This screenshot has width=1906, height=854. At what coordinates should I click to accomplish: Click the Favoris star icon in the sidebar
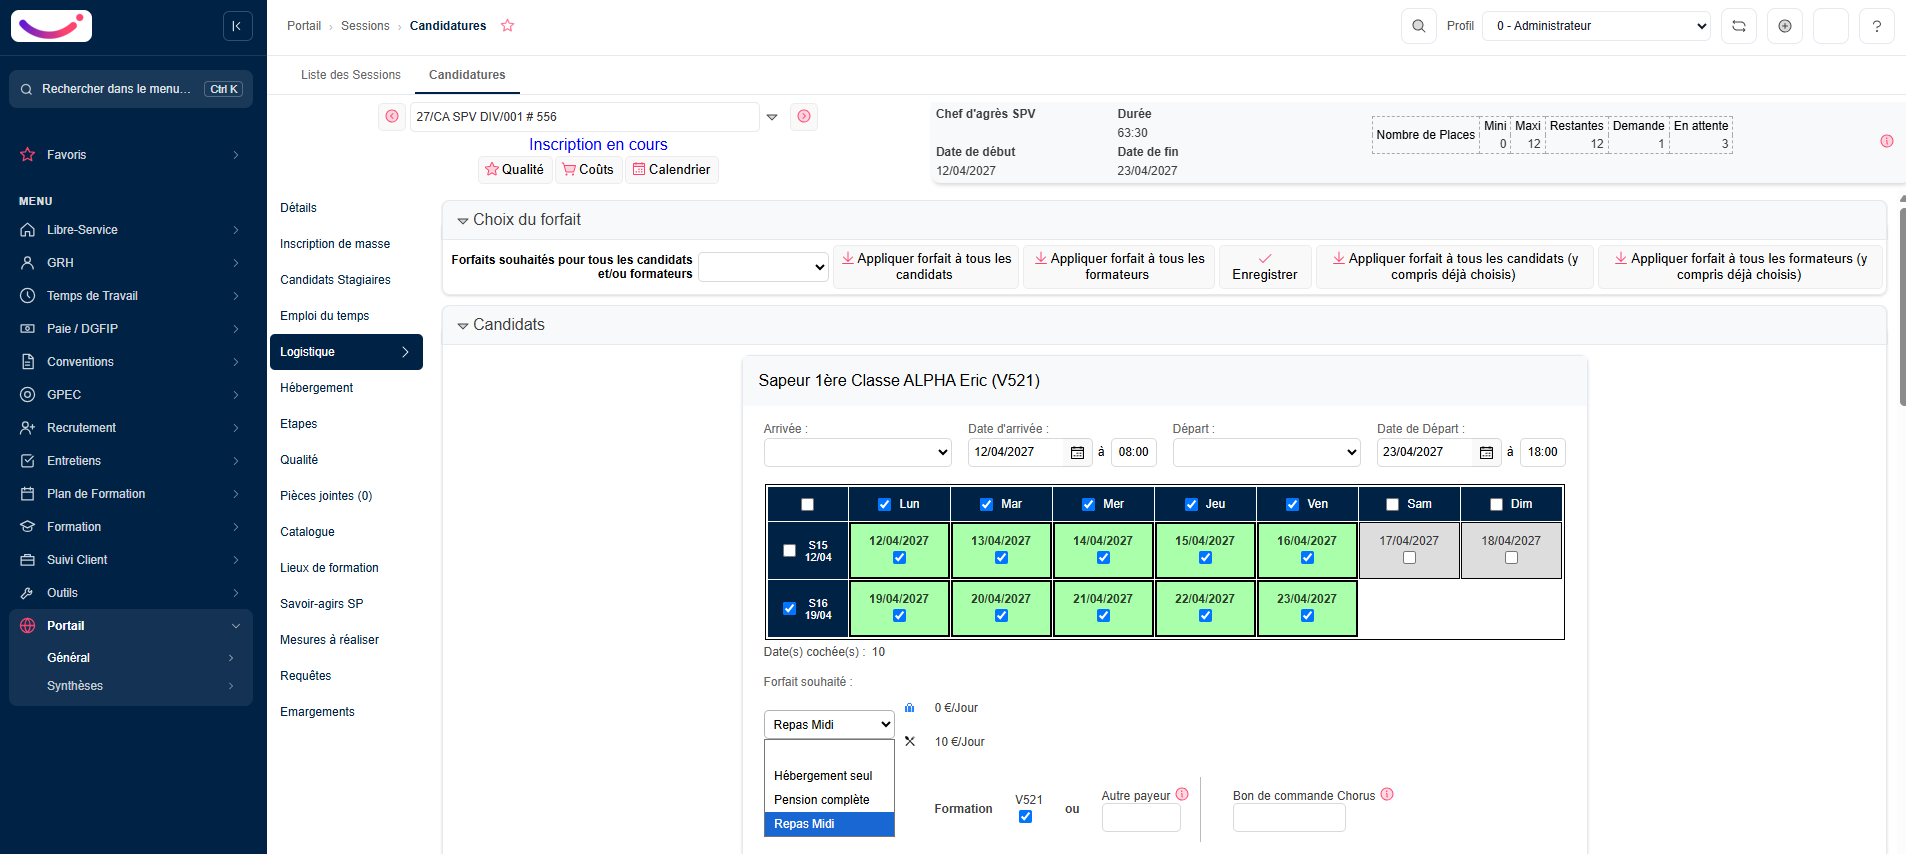click(x=28, y=155)
